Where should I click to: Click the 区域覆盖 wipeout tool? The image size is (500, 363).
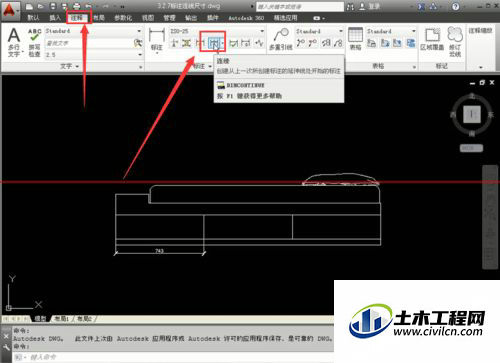tap(432, 39)
